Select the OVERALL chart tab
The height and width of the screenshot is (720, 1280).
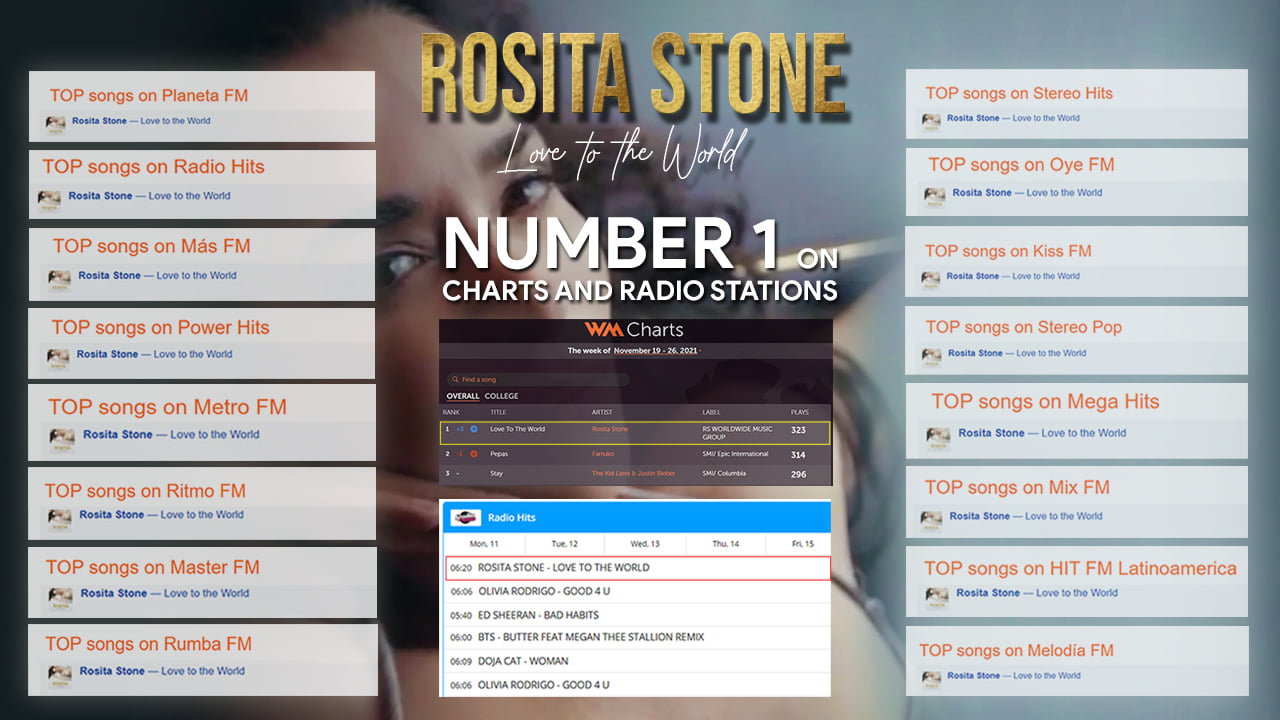(463, 396)
